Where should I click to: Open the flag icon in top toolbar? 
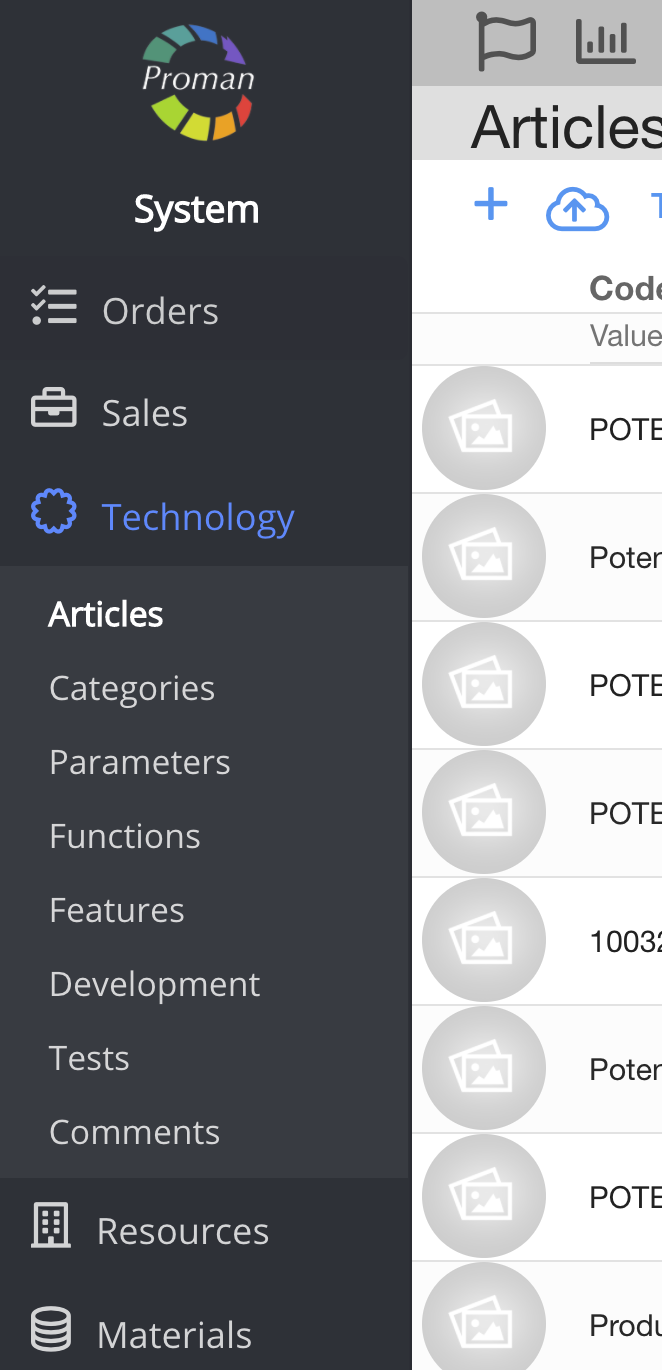506,42
